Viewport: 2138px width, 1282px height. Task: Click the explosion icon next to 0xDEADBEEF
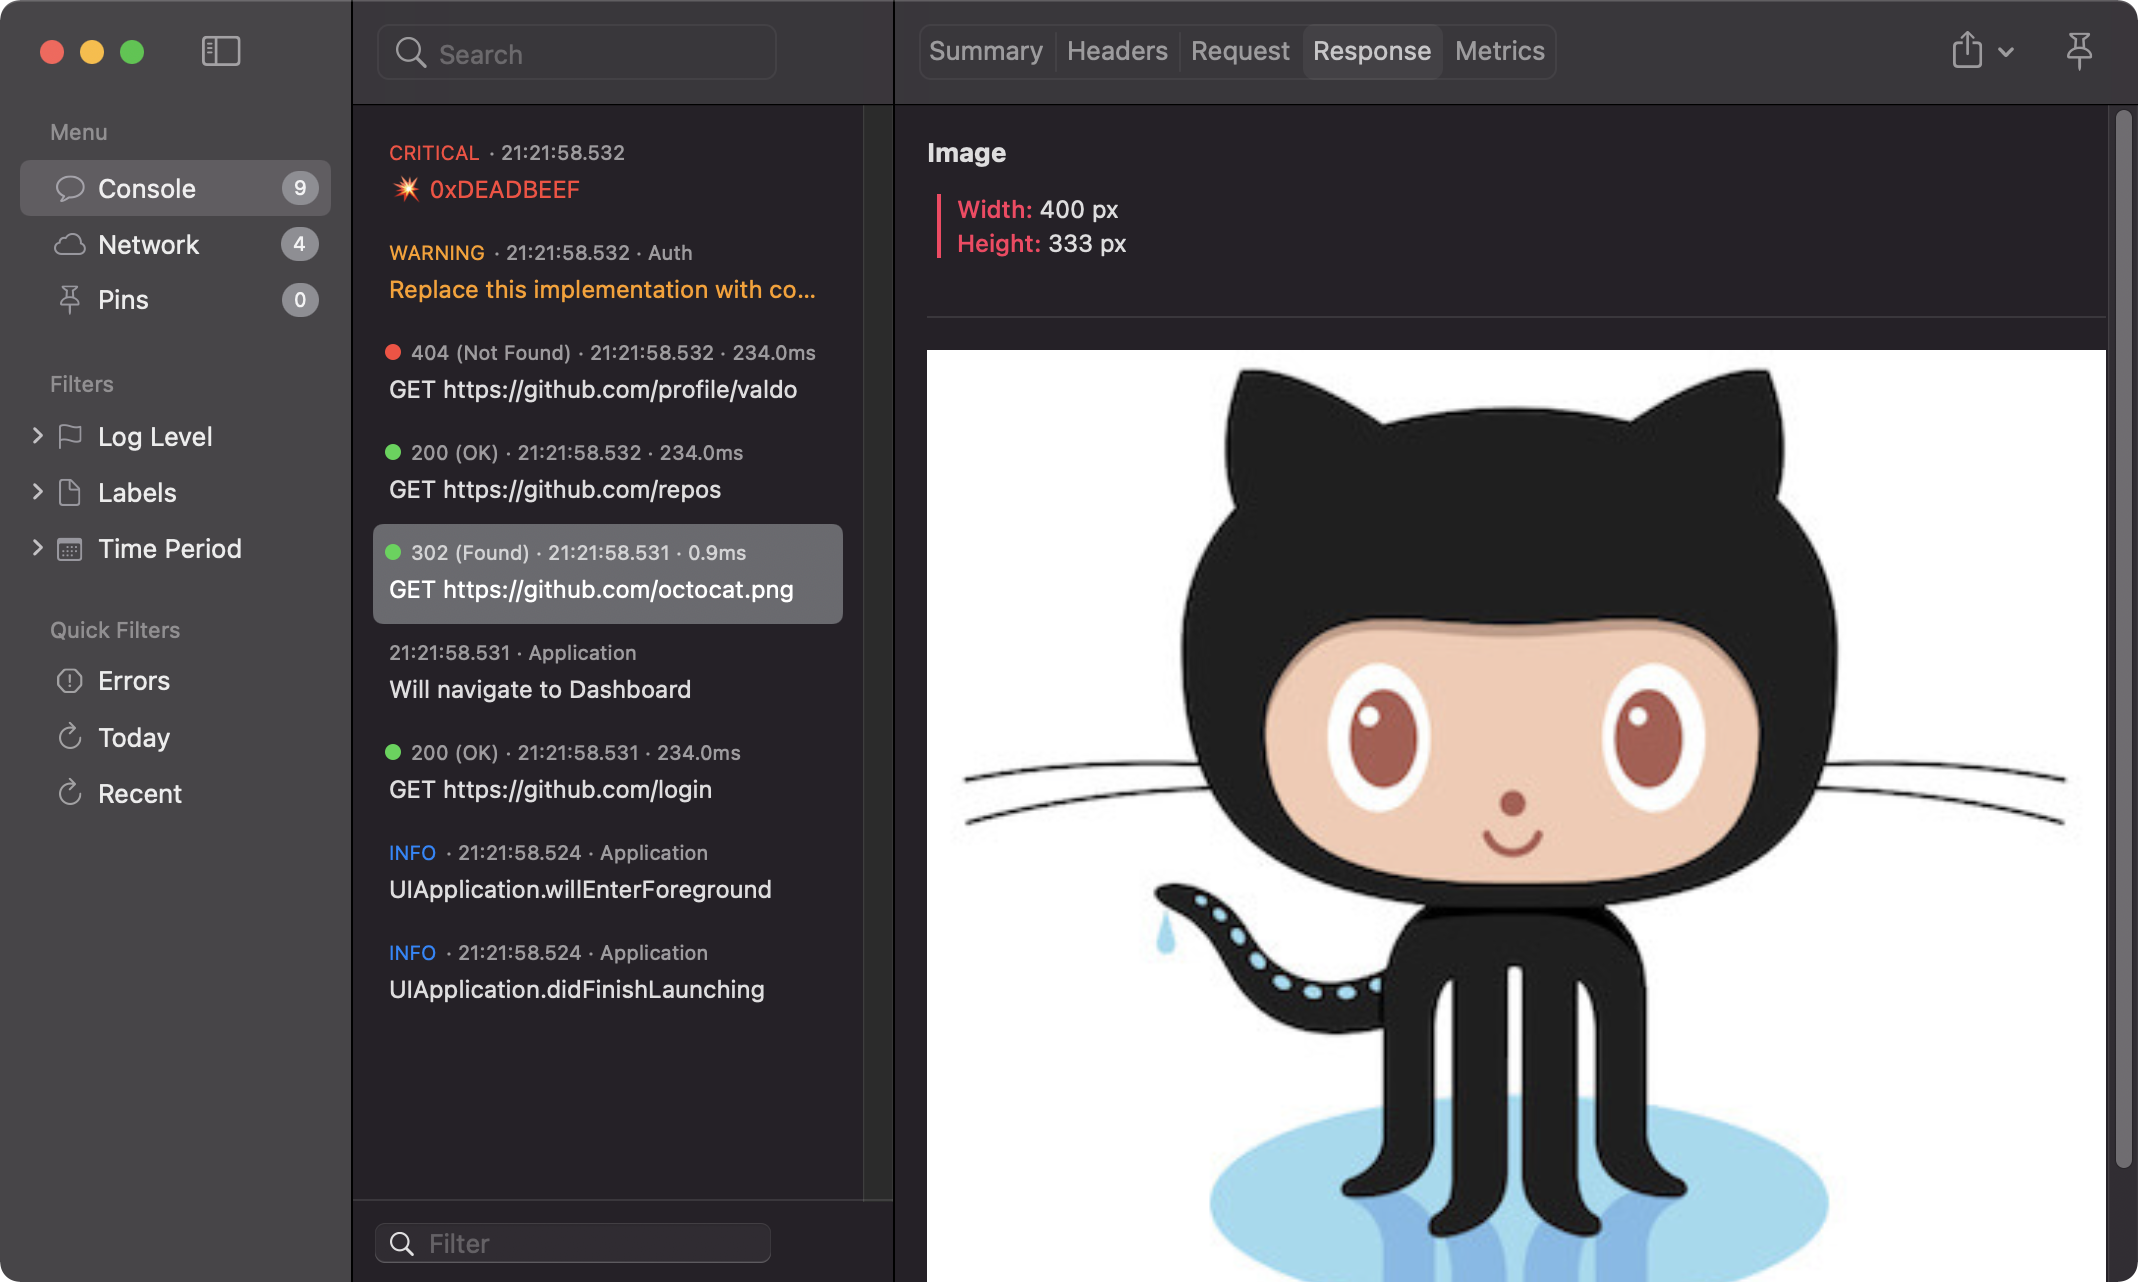[406, 189]
